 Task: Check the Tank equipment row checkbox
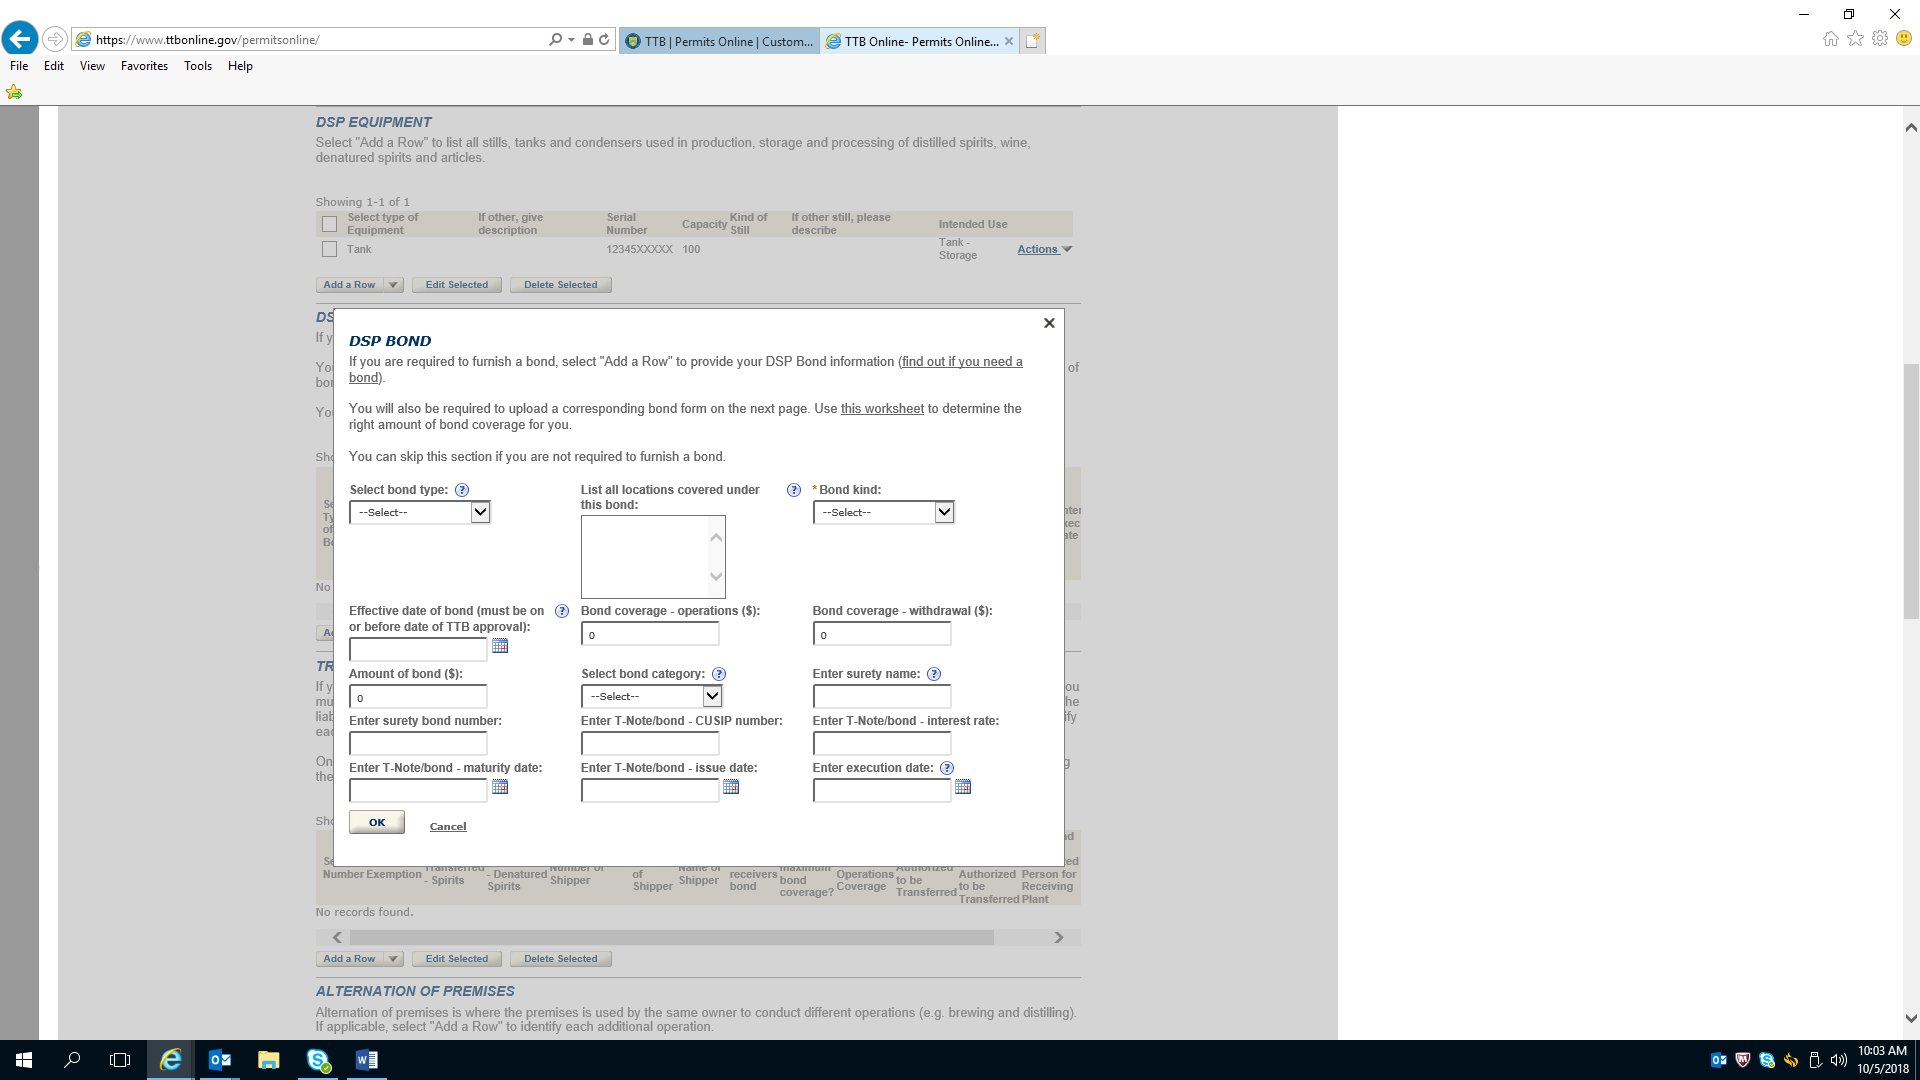point(329,249)
